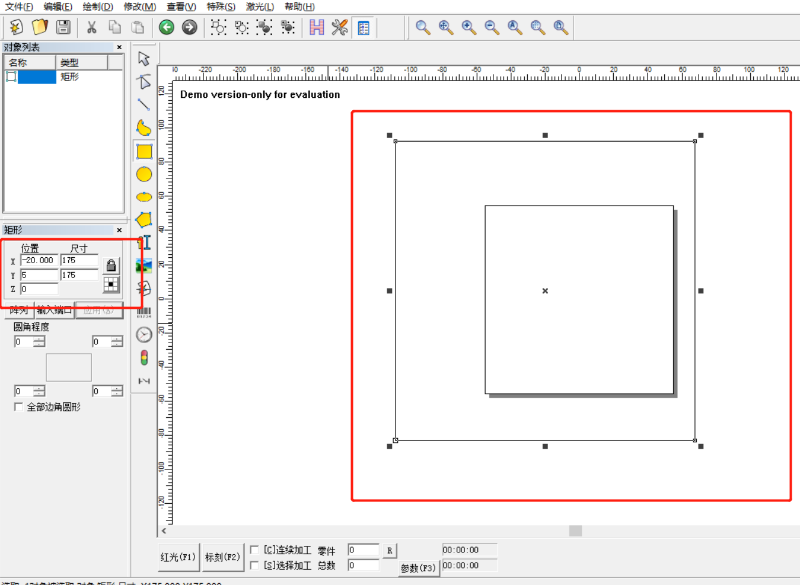Select the circle drawing tool
Screen dimensions: 800x585
144,174
